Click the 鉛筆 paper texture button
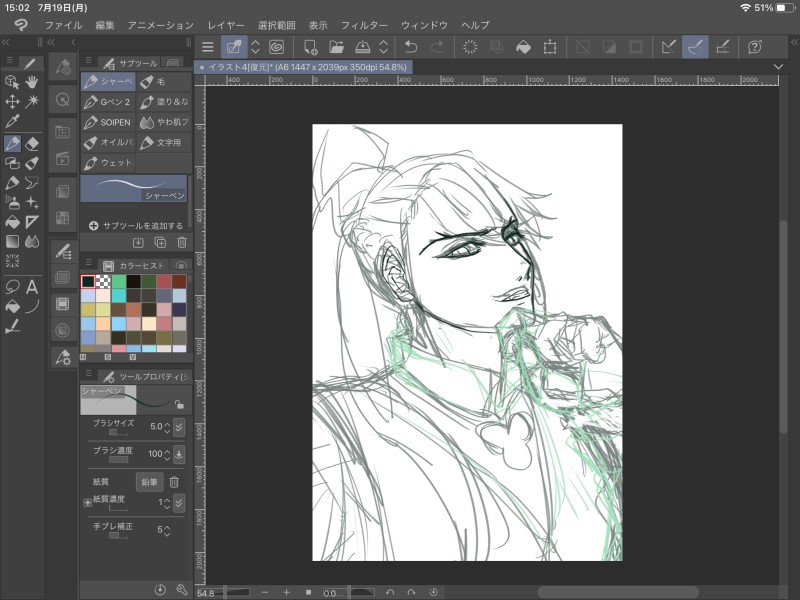Screen dimensions: 800x600 tap(149, 481)
